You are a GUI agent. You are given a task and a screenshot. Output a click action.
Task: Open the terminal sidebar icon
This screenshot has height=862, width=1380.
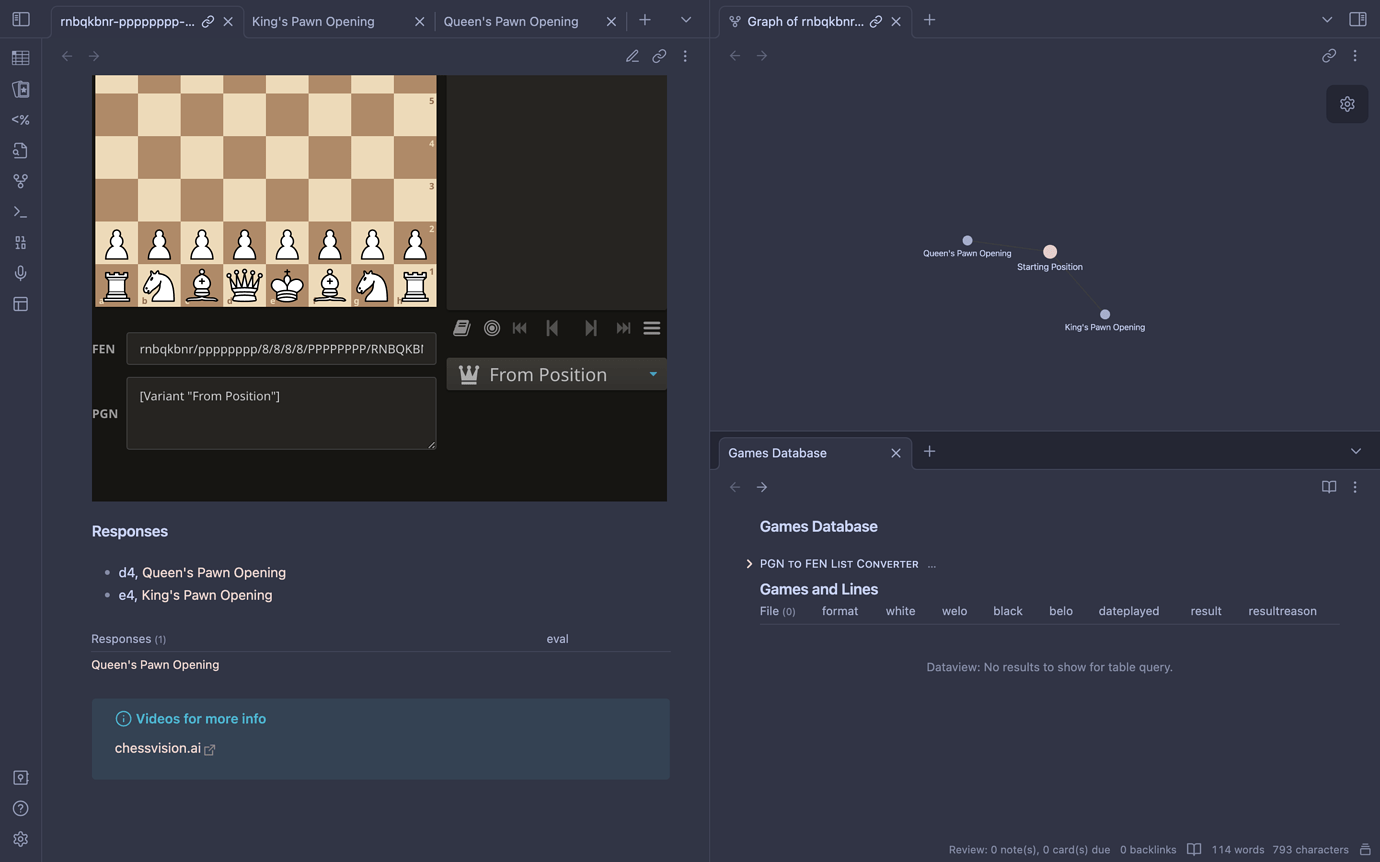(x=20, y=211)
